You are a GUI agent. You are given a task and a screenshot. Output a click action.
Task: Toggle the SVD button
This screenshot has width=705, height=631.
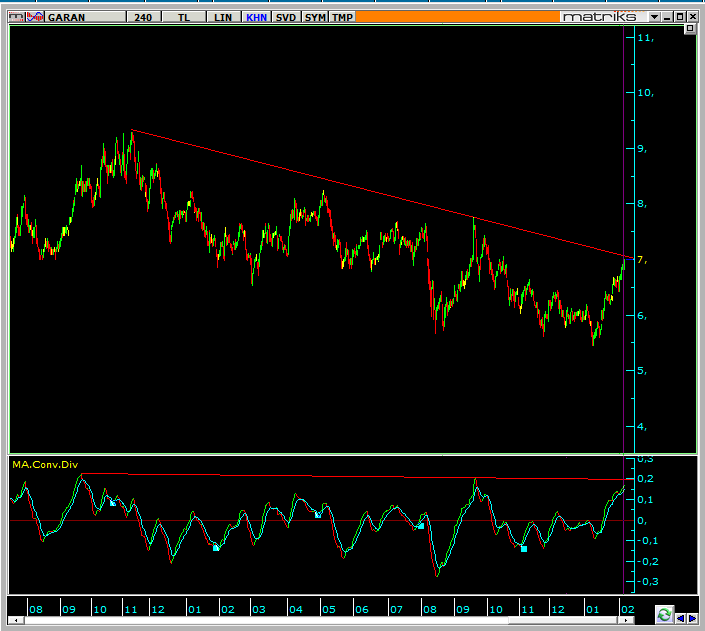(285, 17)
